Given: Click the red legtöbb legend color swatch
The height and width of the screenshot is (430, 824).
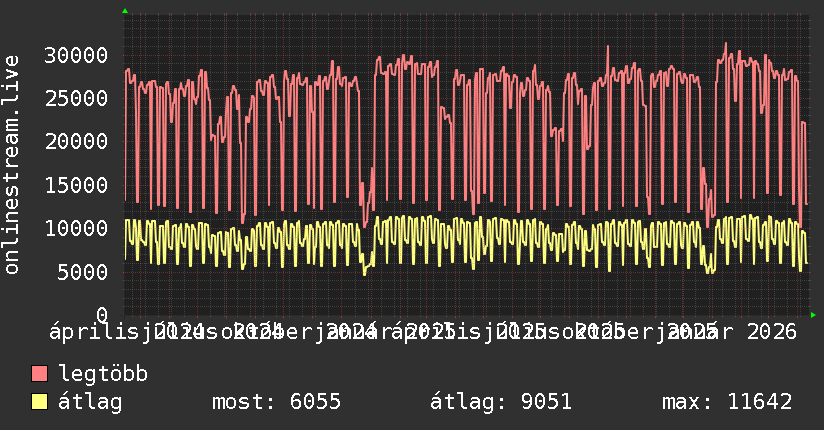Looking at the screenshot, I should coord(39,373).
